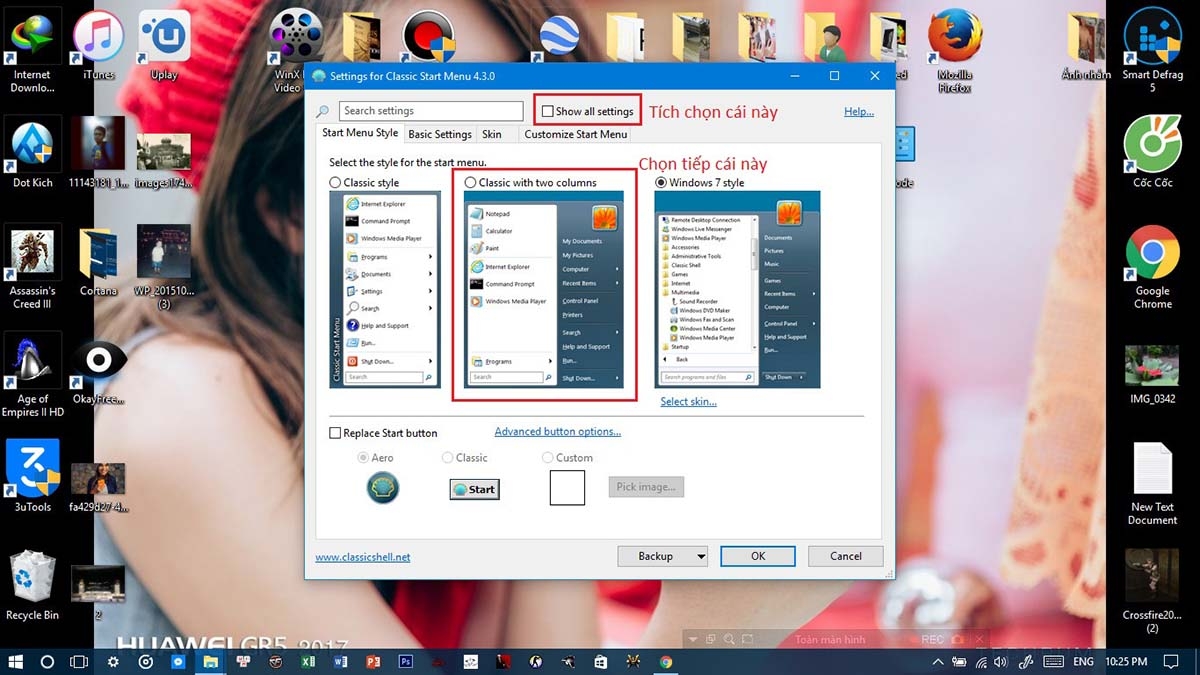Open Age of Empires II HD icon
The image size is (1200, 675).
coord(32,375)
